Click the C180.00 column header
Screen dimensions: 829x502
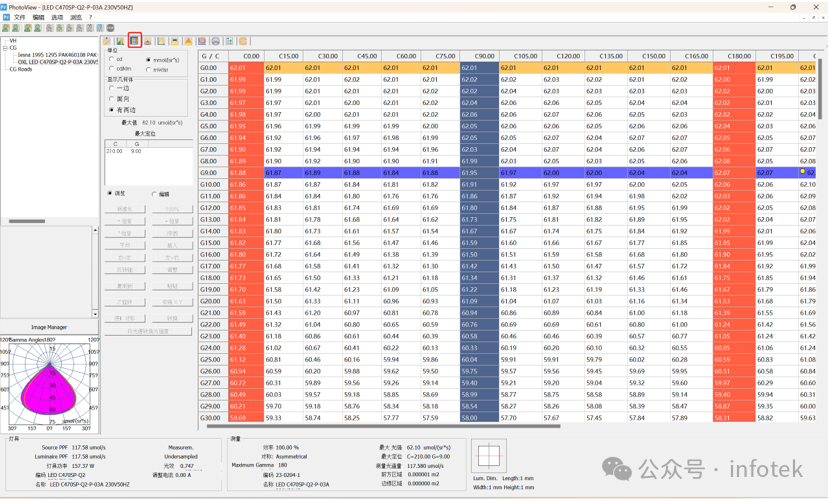pyautogui.click(x=734, y=56)
